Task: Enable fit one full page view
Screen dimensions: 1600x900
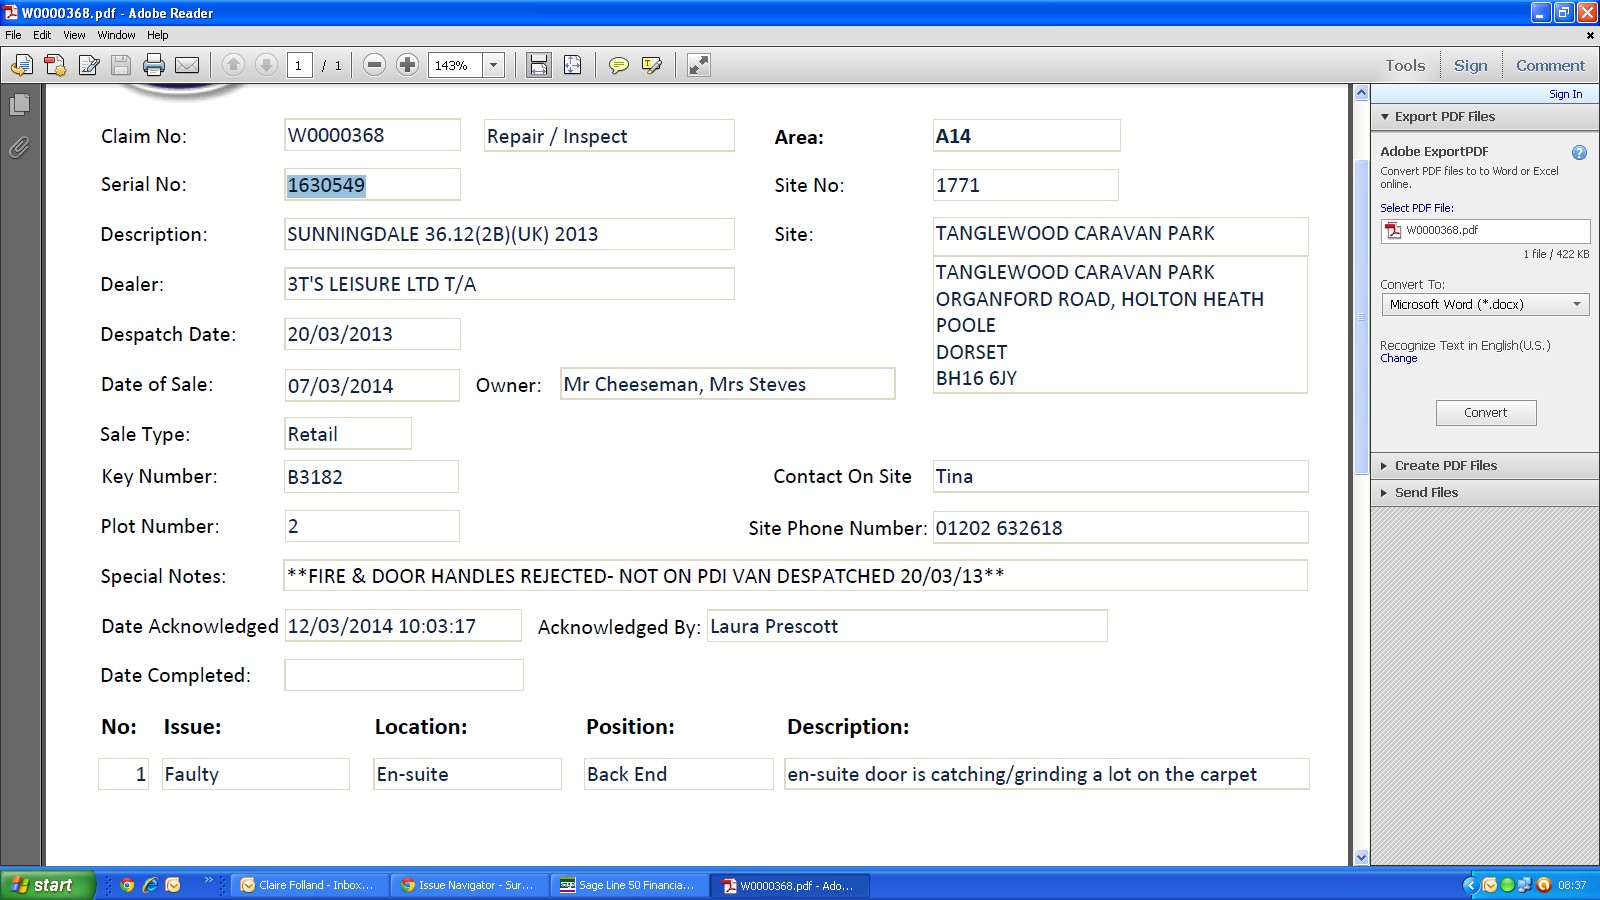Action: (x=572, y=66)
